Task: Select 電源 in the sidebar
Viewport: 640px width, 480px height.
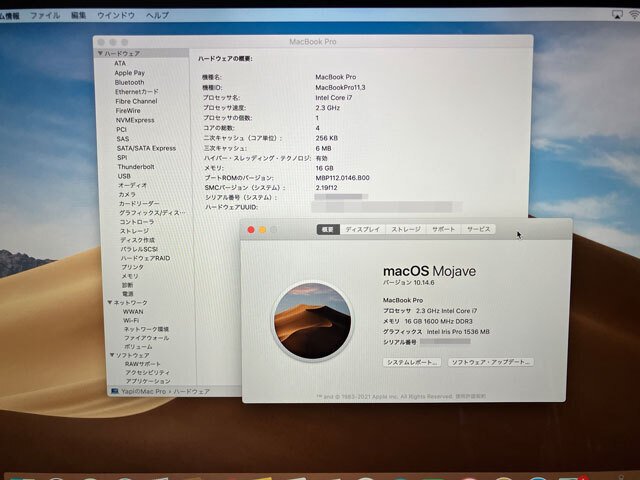Action: (128, 294)
